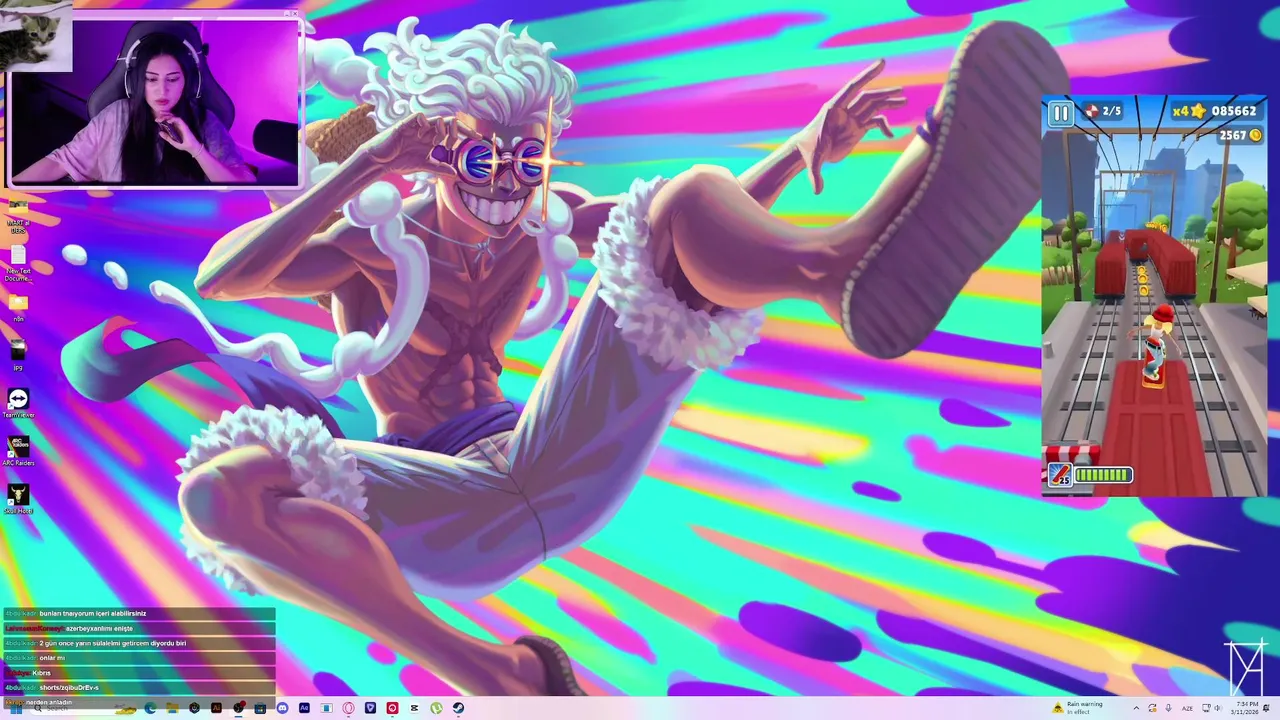Viewport: 1280px width, 720px height.
Task: Open uTorrent from the taskbar
Action: (436, 708)
